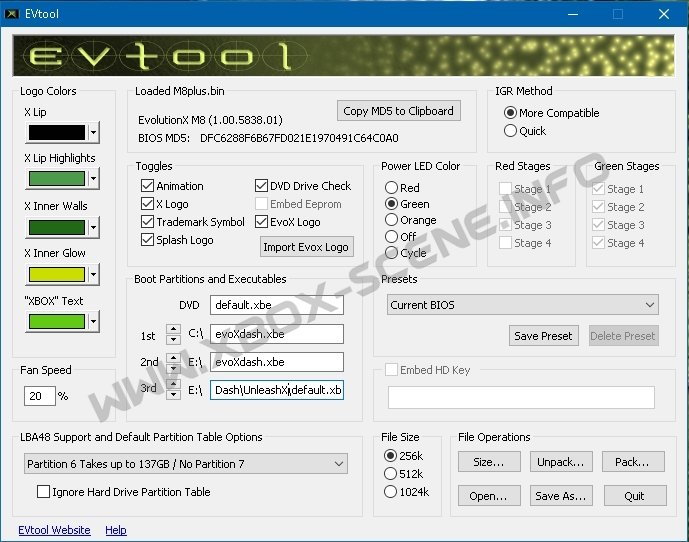
Task: Pick the "XBOX" Text color swatch
Action: coord(57,321)
